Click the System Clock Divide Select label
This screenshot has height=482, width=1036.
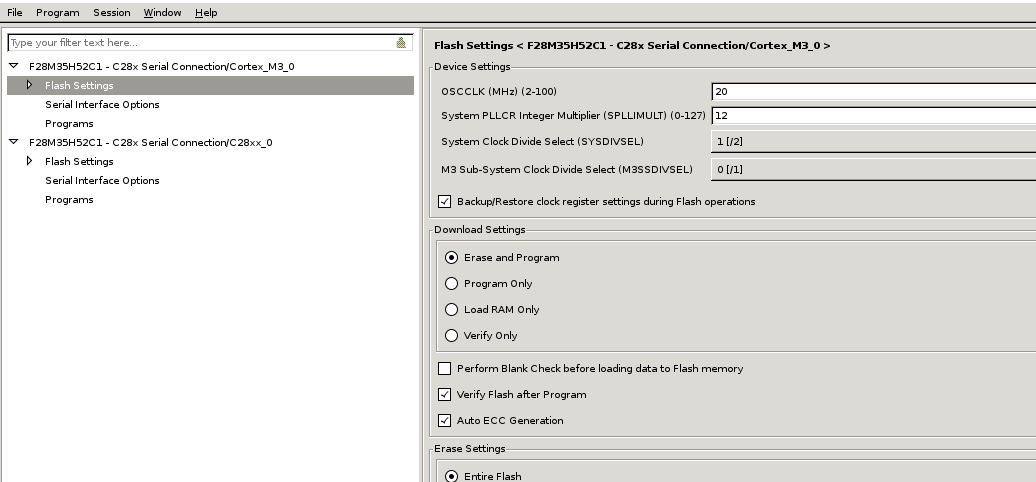point(542,141)
